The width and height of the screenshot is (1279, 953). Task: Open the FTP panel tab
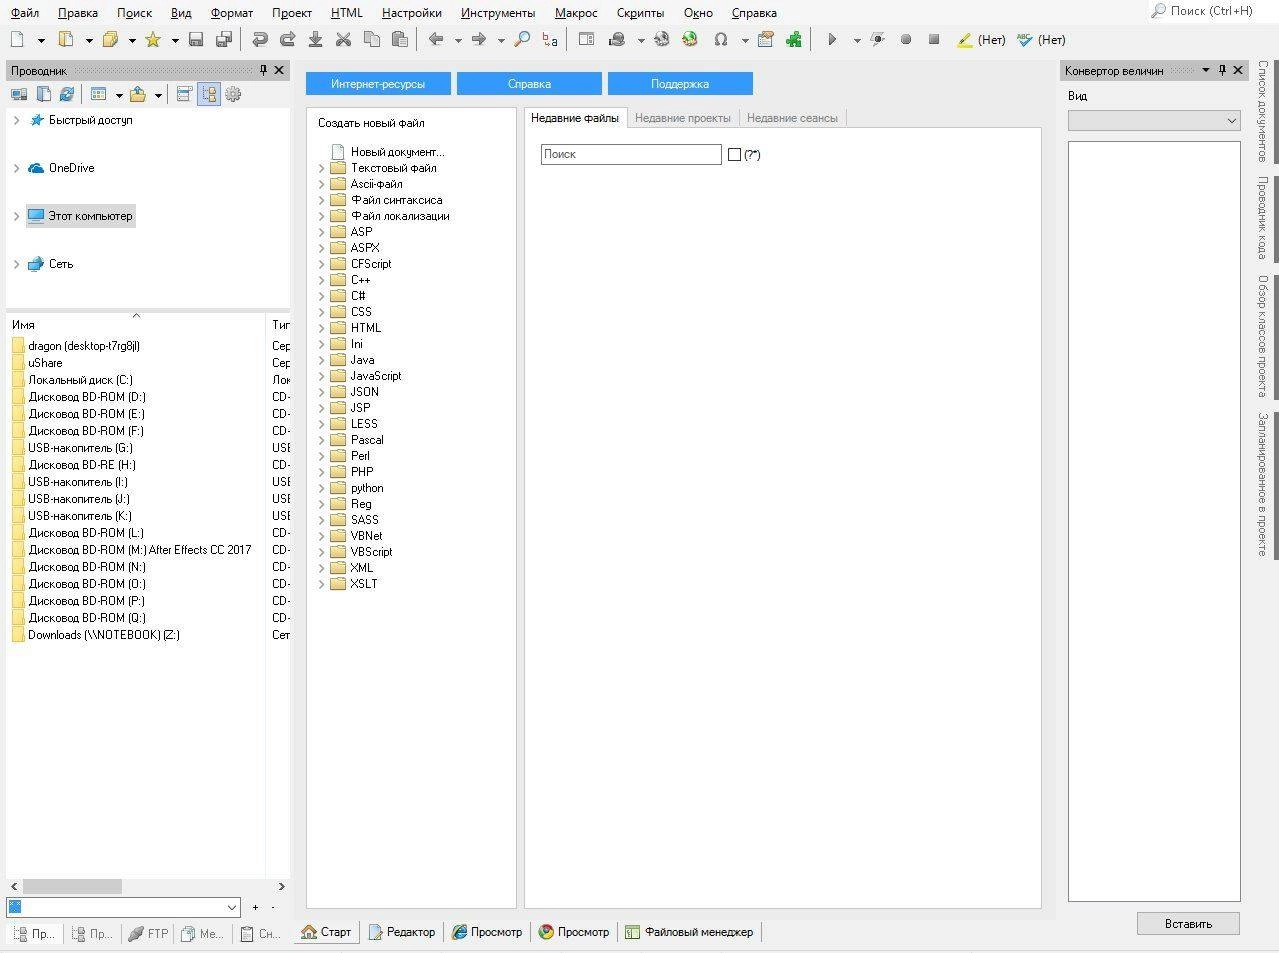148,934
